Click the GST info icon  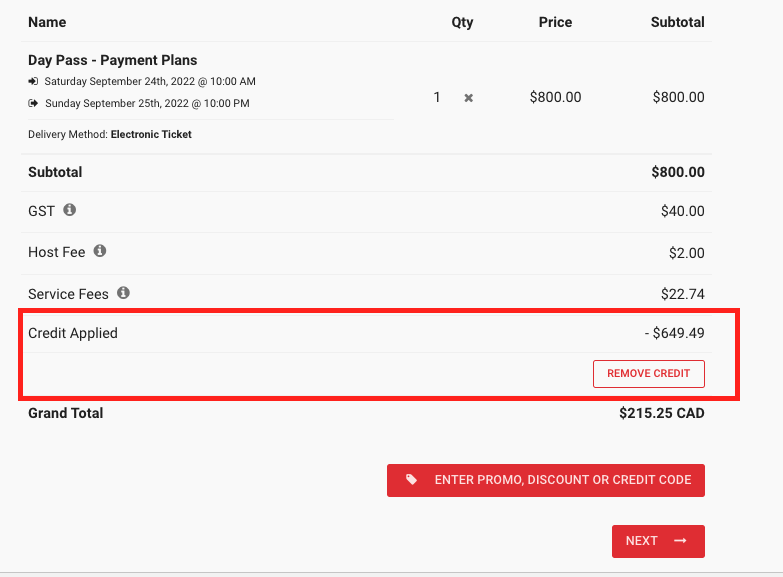[69, 210]
